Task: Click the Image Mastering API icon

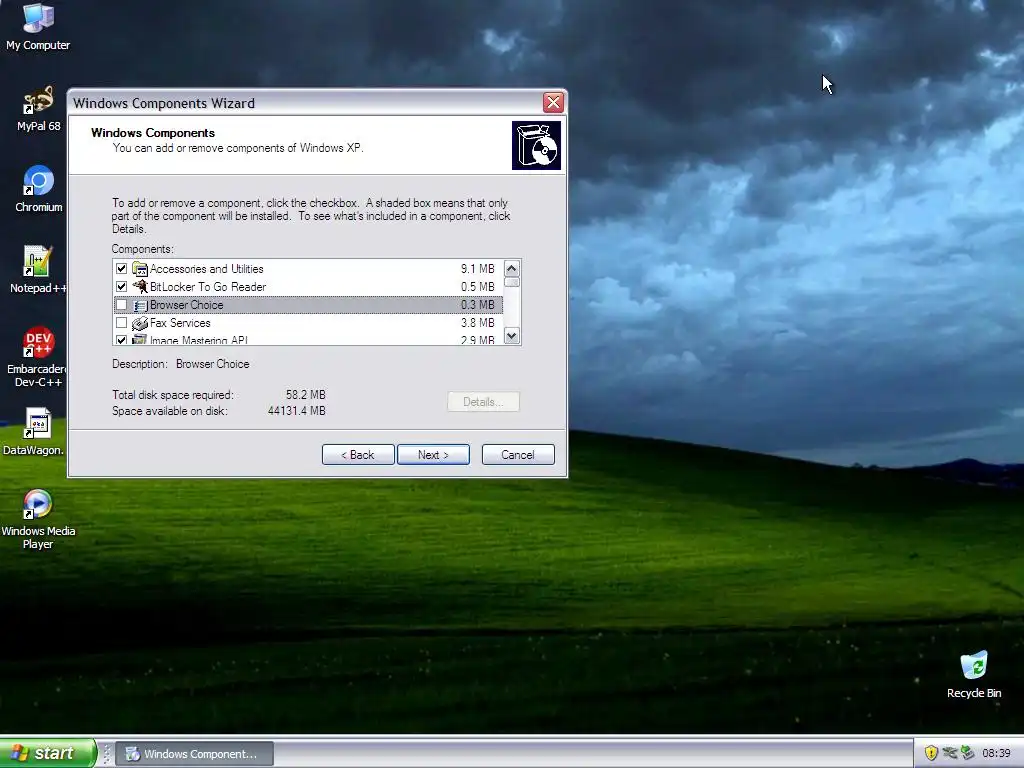Action: point(140,339)
